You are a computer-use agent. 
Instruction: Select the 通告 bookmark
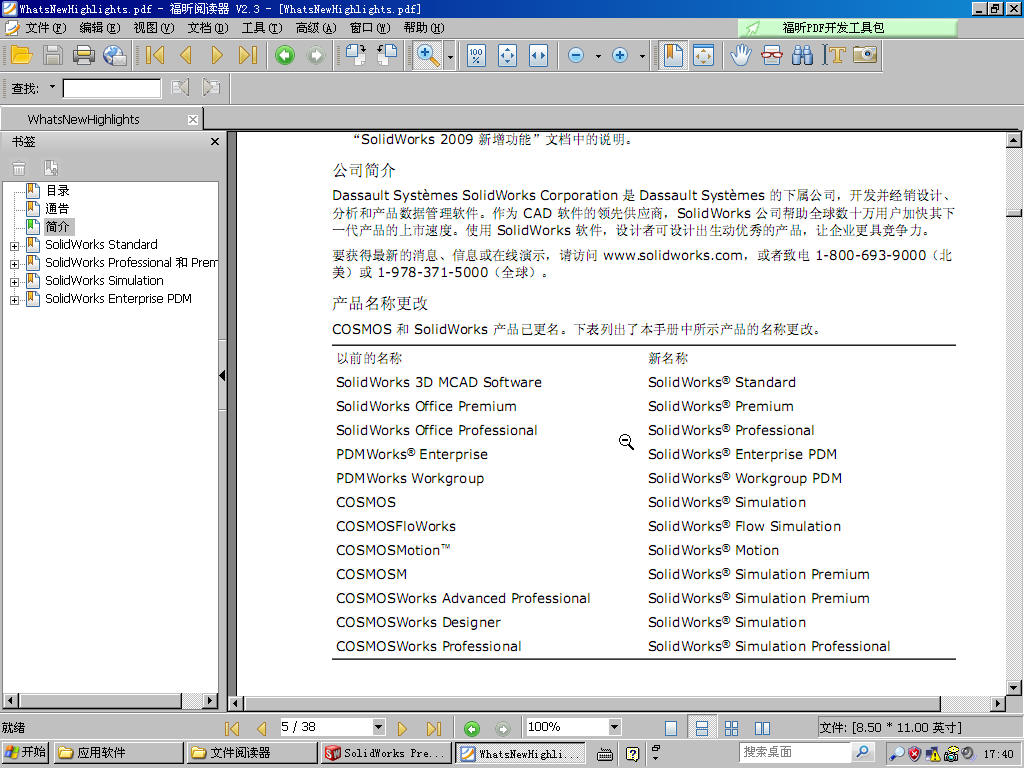(x=57, y=209)
